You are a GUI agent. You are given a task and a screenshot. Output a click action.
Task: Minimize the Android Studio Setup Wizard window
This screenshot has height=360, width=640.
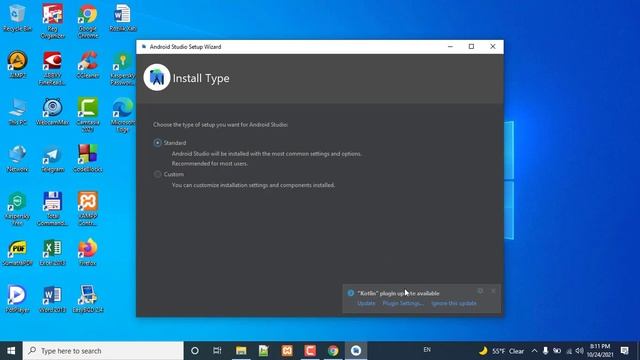[450, 47]
